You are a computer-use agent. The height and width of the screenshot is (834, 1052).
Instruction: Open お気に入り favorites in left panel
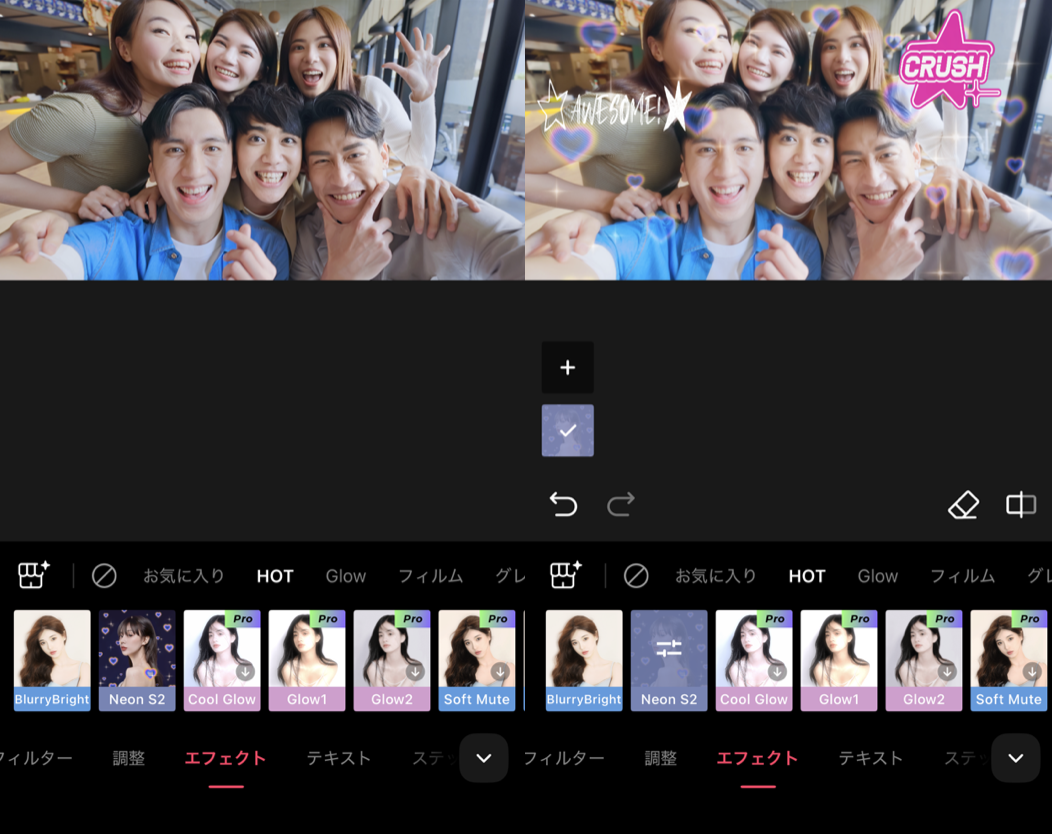point(184,576)
